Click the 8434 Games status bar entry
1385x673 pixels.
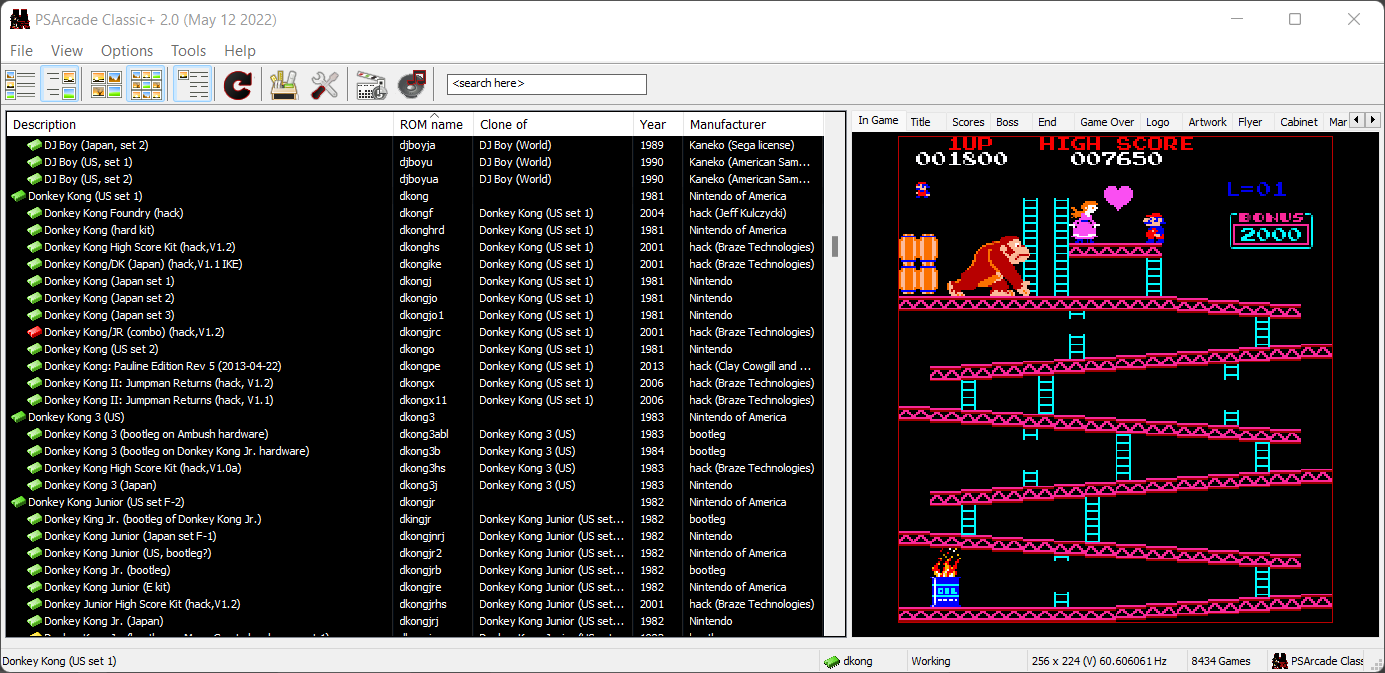point(1221,661)
